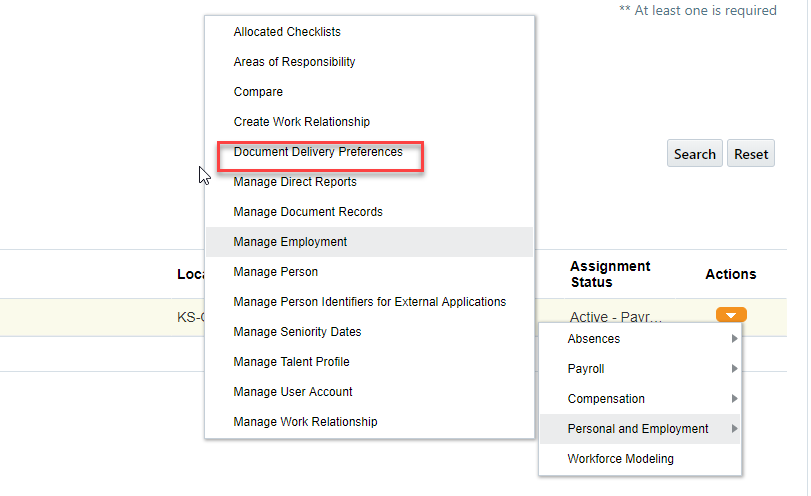Select Manage Person menu item
The image size is (811, 496).
(x=276, y=272)
